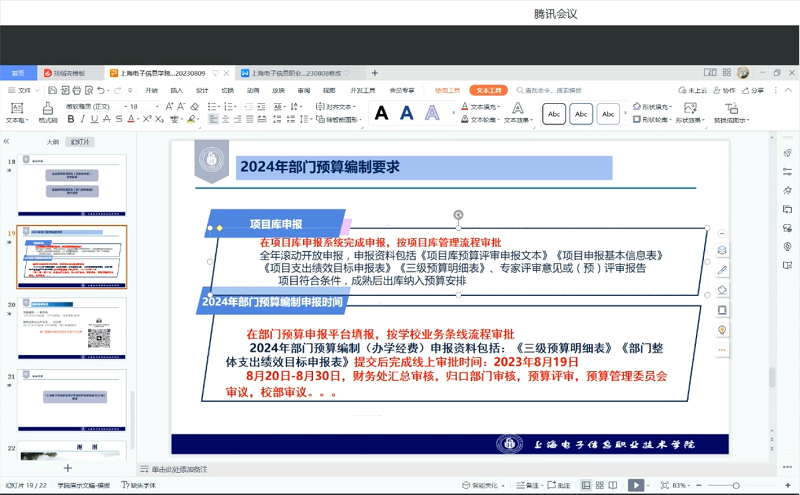Click the save icon in quick access toolbar
The image size is (800, 495).
54,91
